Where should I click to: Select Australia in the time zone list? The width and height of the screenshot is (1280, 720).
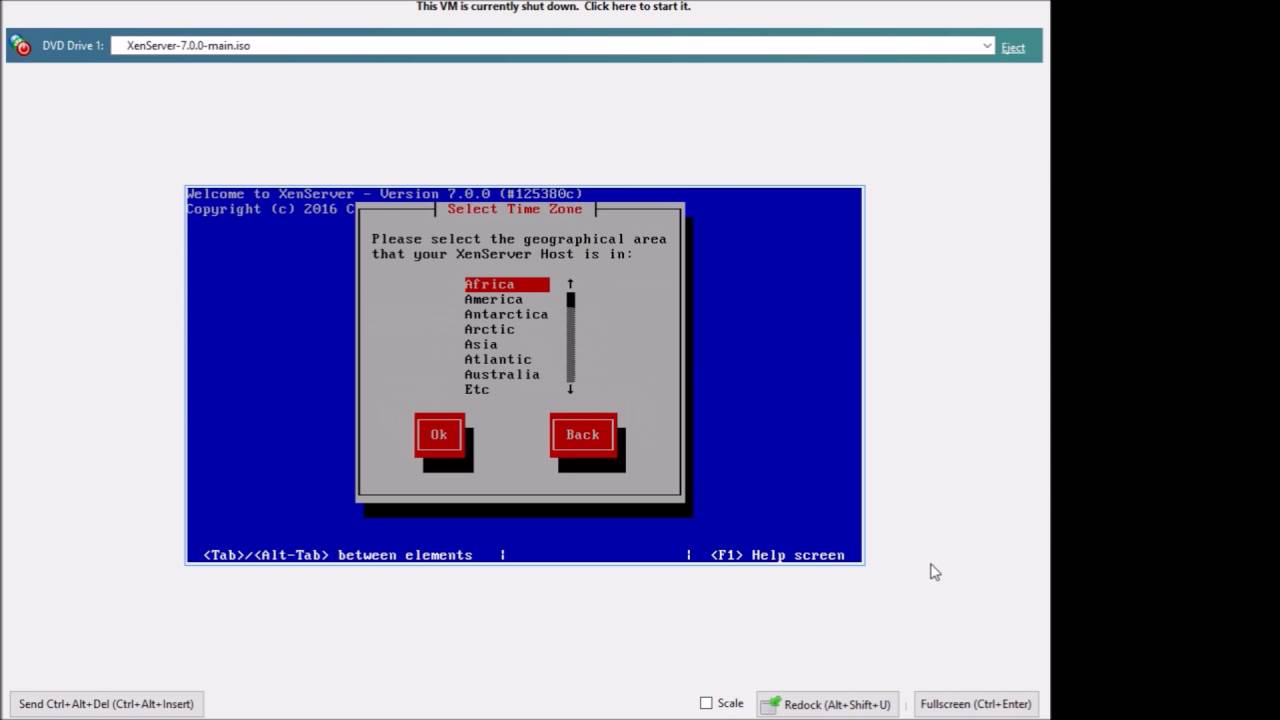(502, 375)
